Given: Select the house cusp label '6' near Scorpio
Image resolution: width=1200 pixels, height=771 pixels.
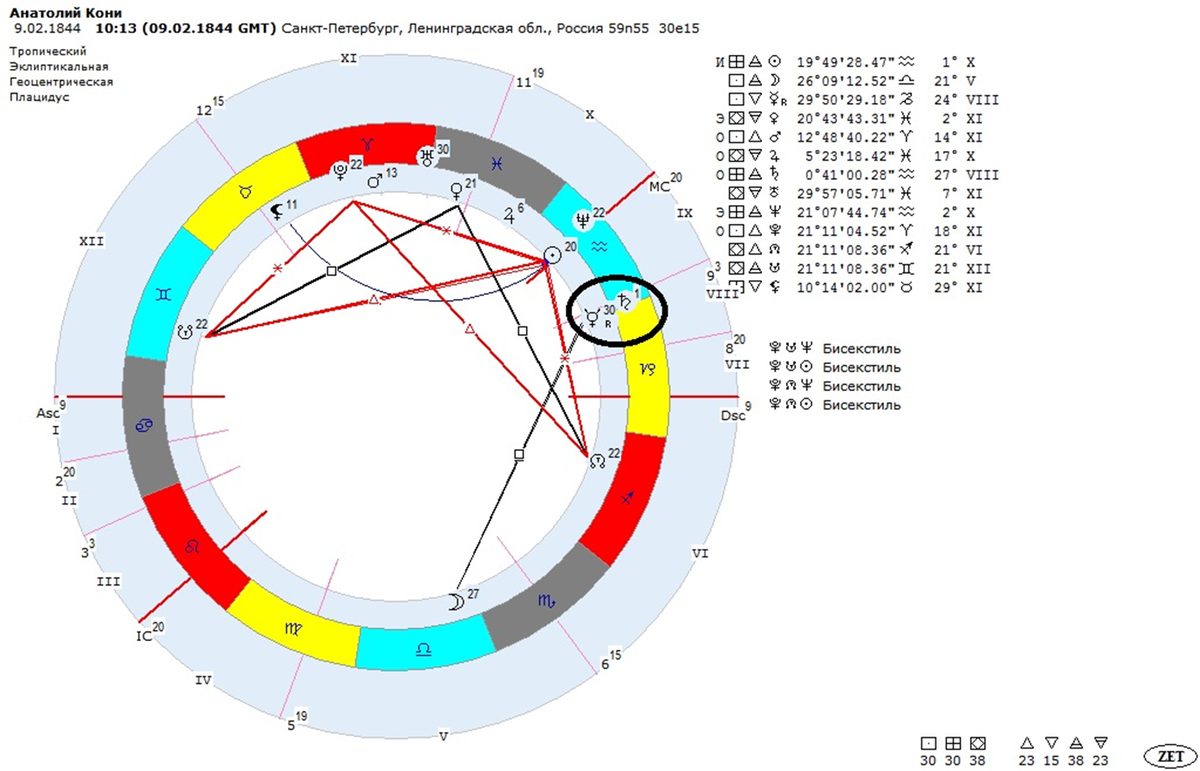Looking at the screenshot, I should (605, 664).
